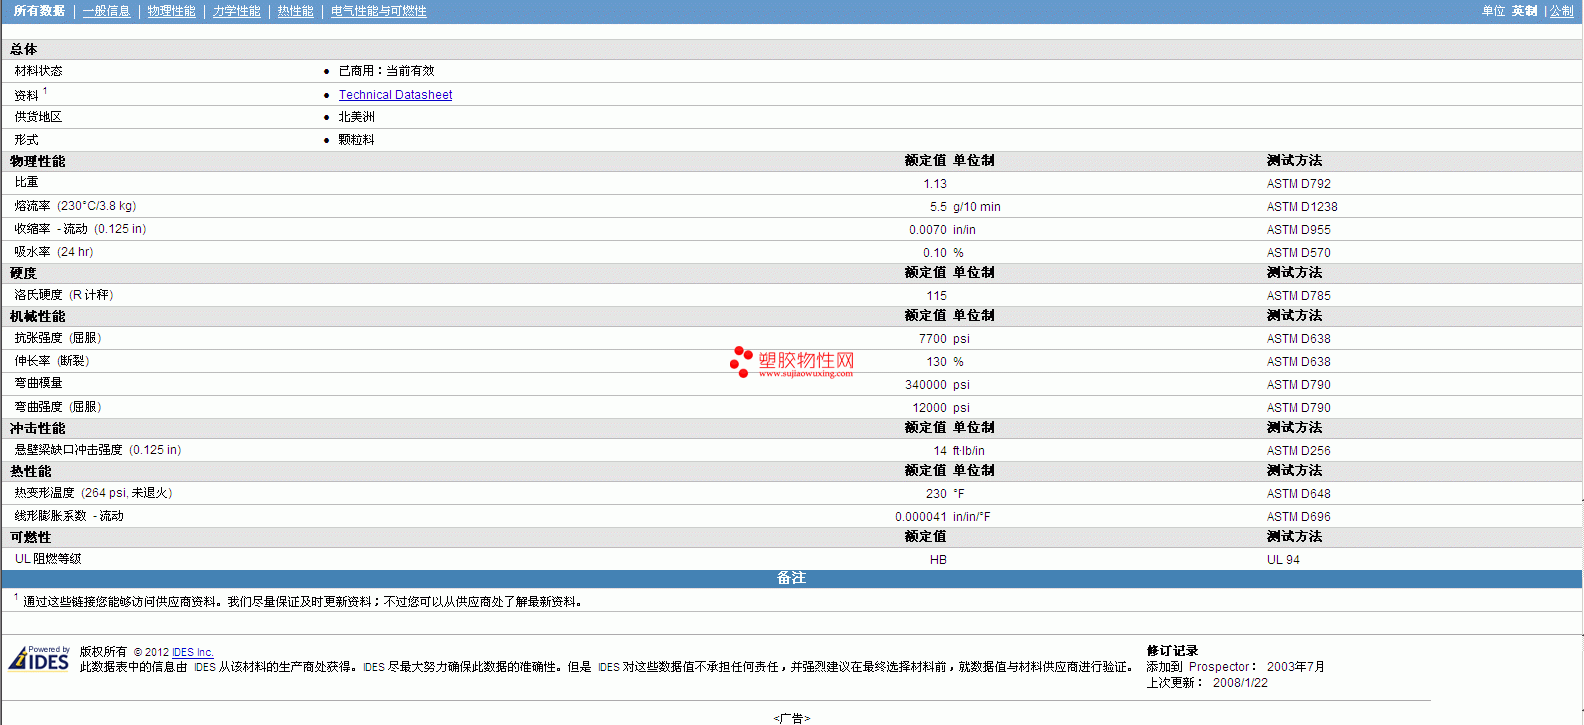Show the 电气性能与可燃性 tab

coord(378,11)
